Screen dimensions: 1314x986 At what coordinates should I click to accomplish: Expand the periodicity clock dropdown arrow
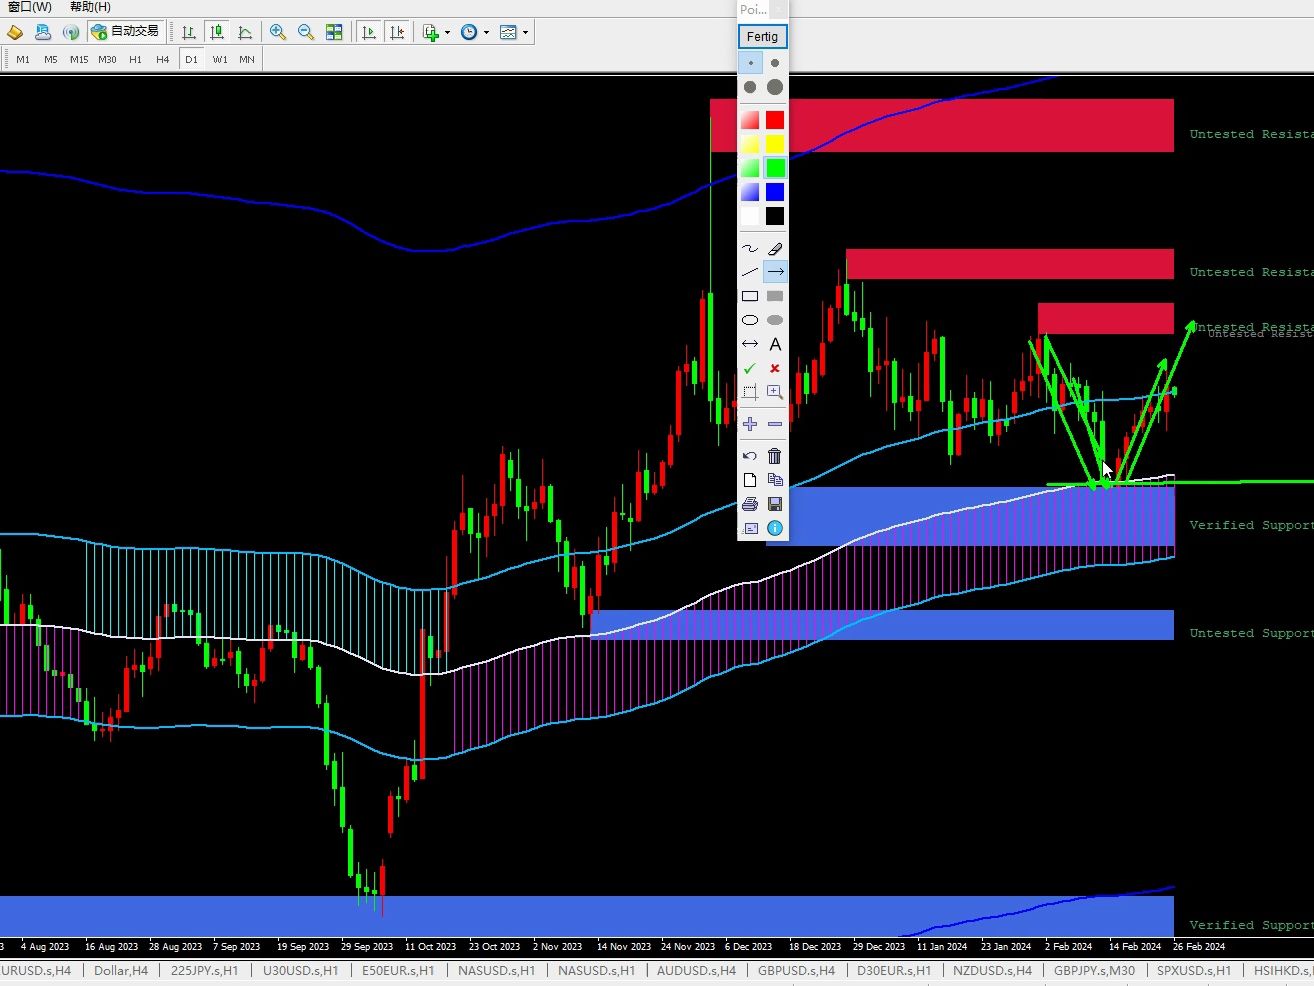point(487,32)
